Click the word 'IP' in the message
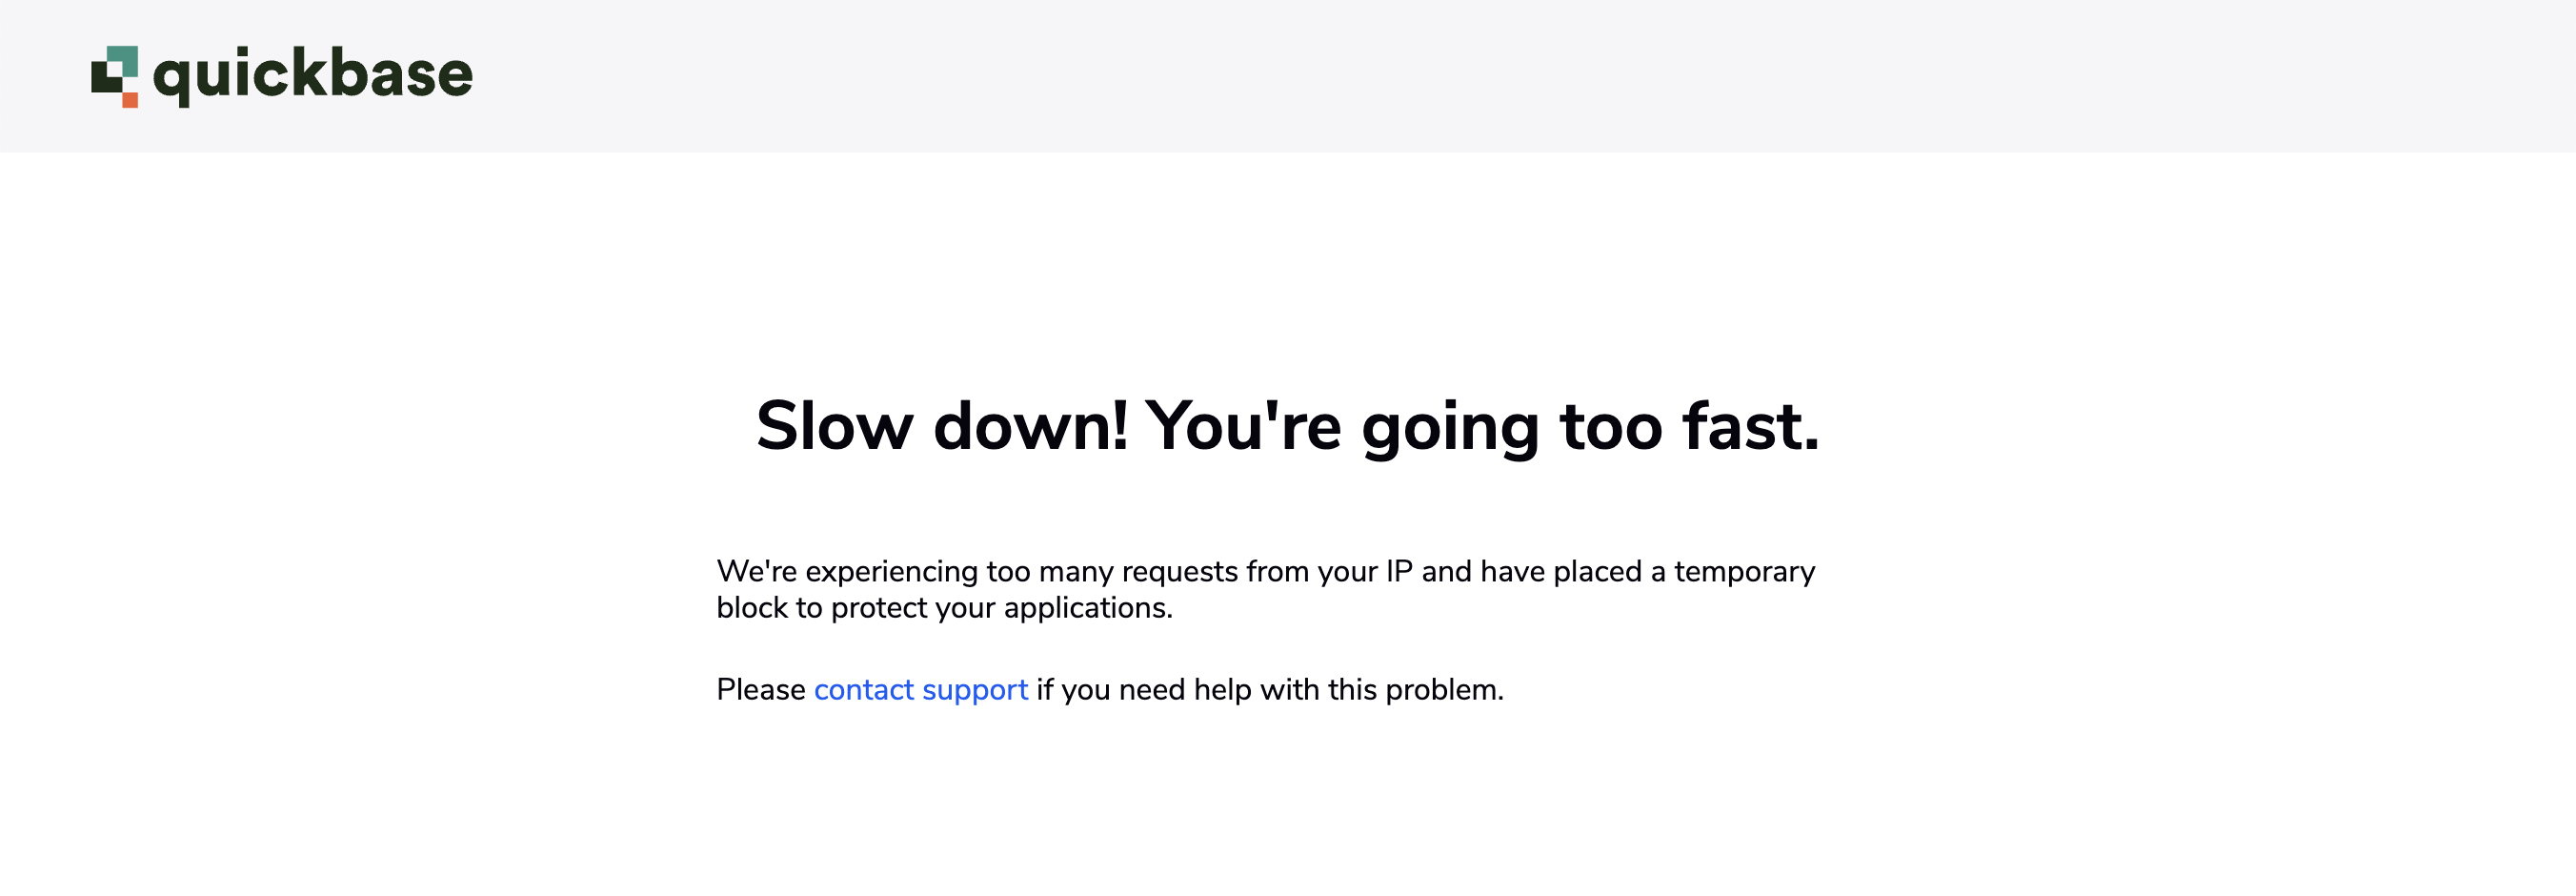2576x896 pixels. (1399, 571)
